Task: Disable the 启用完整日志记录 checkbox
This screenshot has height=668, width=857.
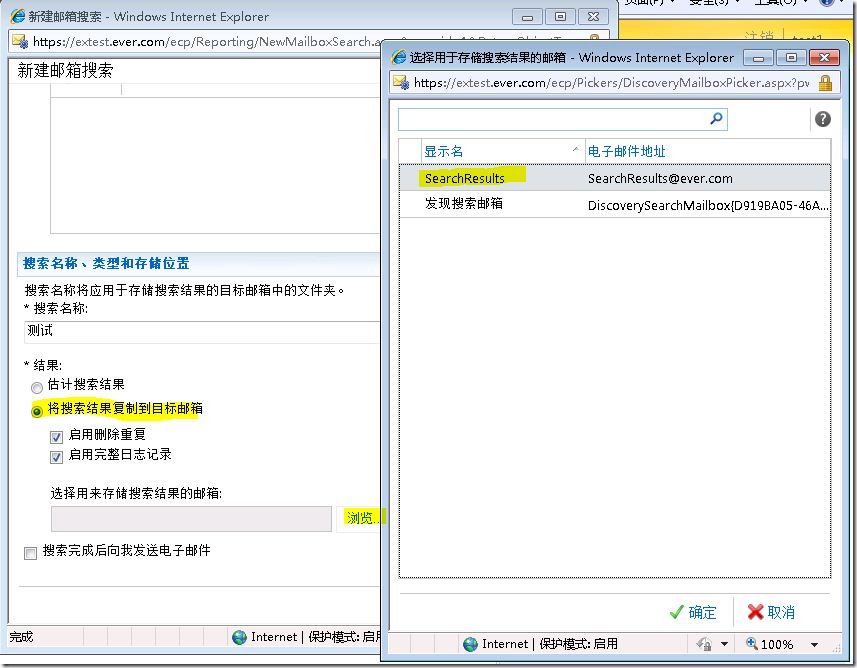Action: pos(57,456)
